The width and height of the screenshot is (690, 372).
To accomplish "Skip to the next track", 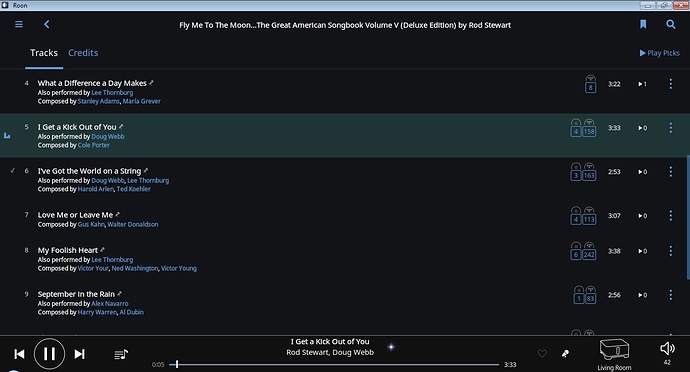I will click(x=79, y=354).
